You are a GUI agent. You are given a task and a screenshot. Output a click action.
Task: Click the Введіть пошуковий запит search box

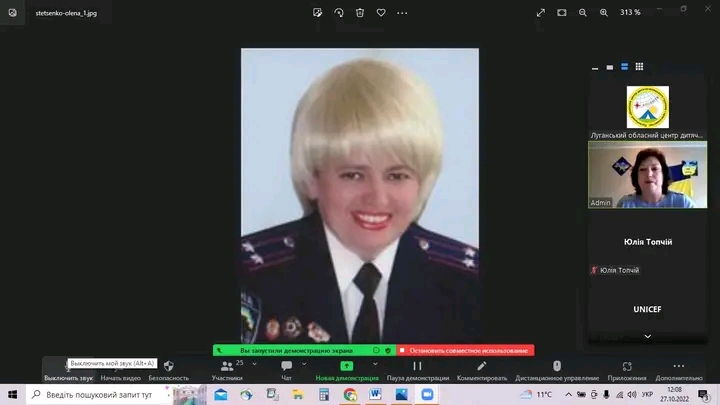pos(99,394)
